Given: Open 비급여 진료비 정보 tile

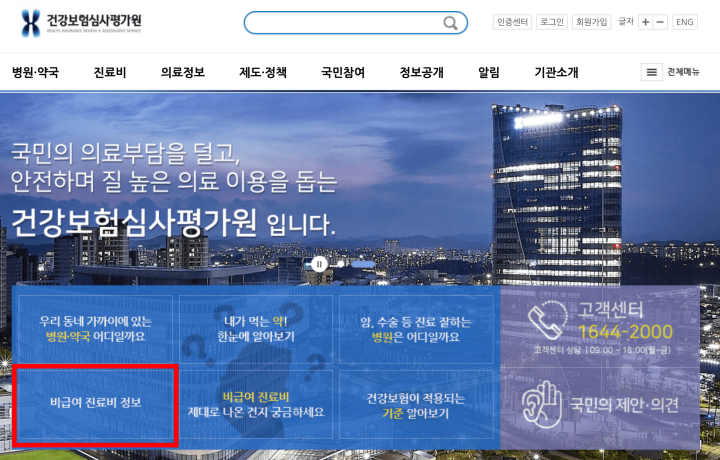Looking at the screenshot, I should (96, 404).
